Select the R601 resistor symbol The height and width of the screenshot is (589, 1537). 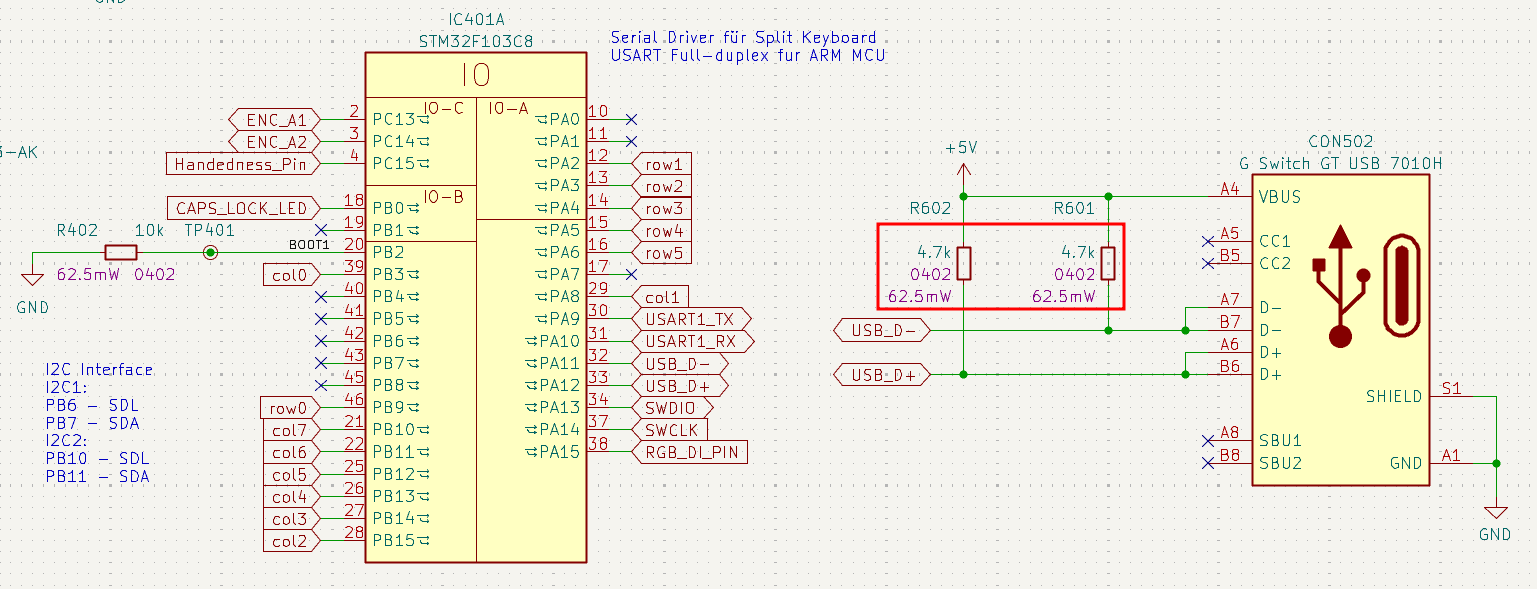coord(1108,263)
